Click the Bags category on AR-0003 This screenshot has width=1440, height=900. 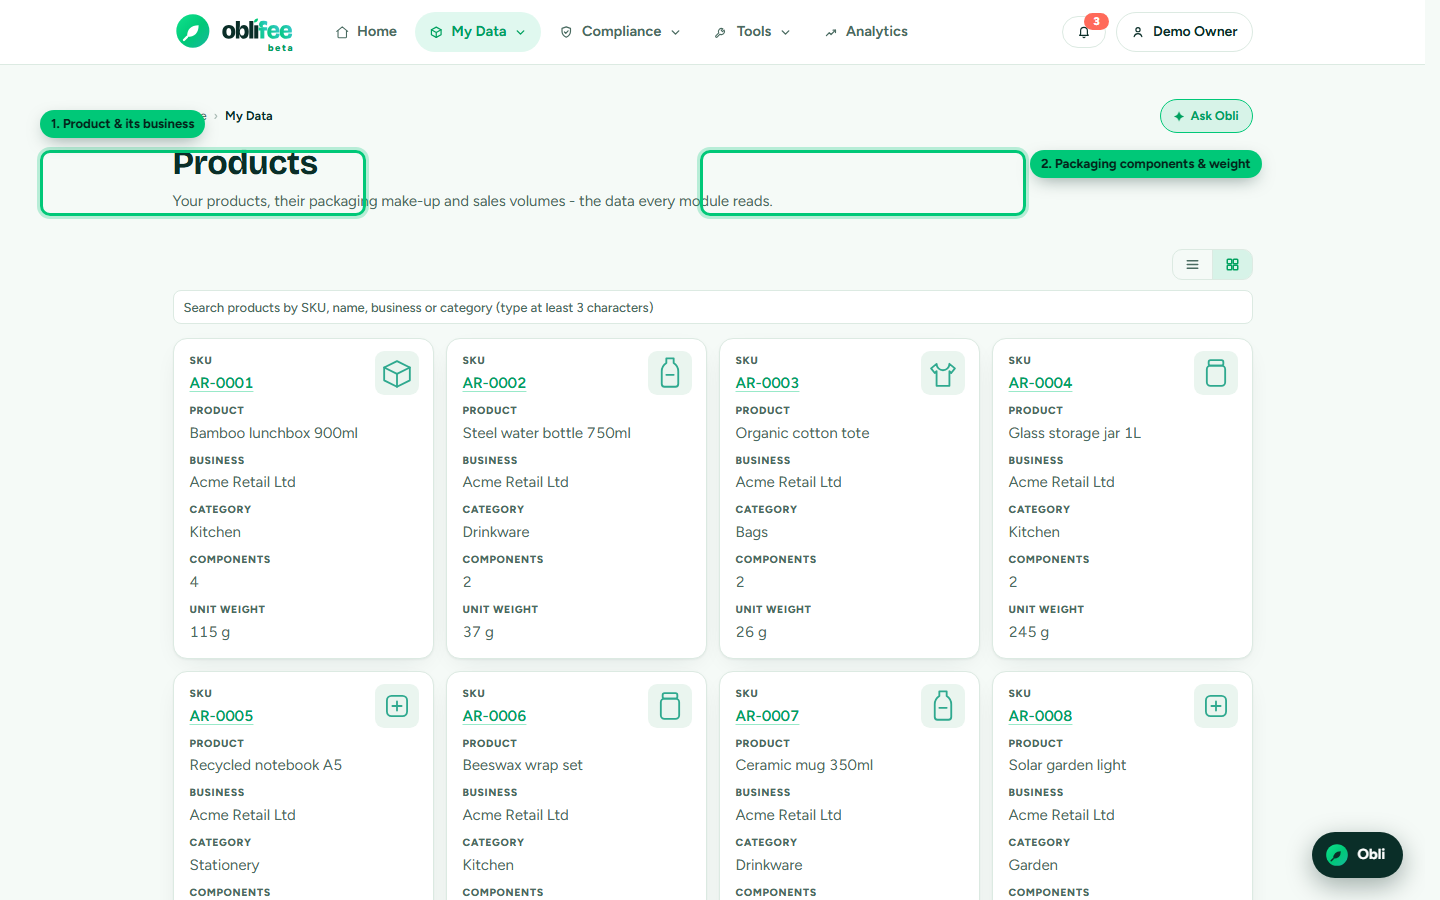[x=752, y=532]
